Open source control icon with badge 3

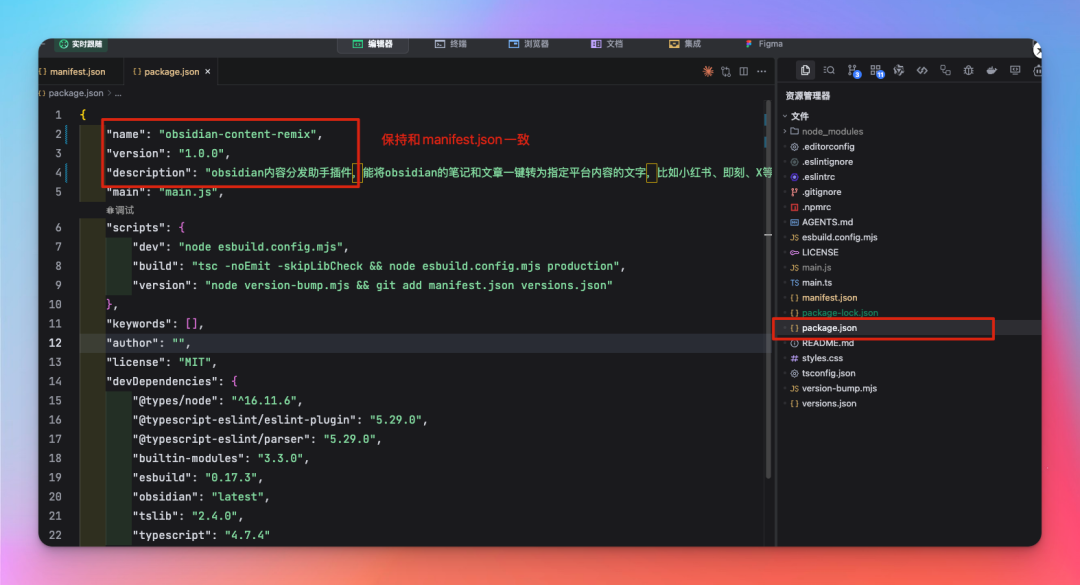click(x=853, y=71)
